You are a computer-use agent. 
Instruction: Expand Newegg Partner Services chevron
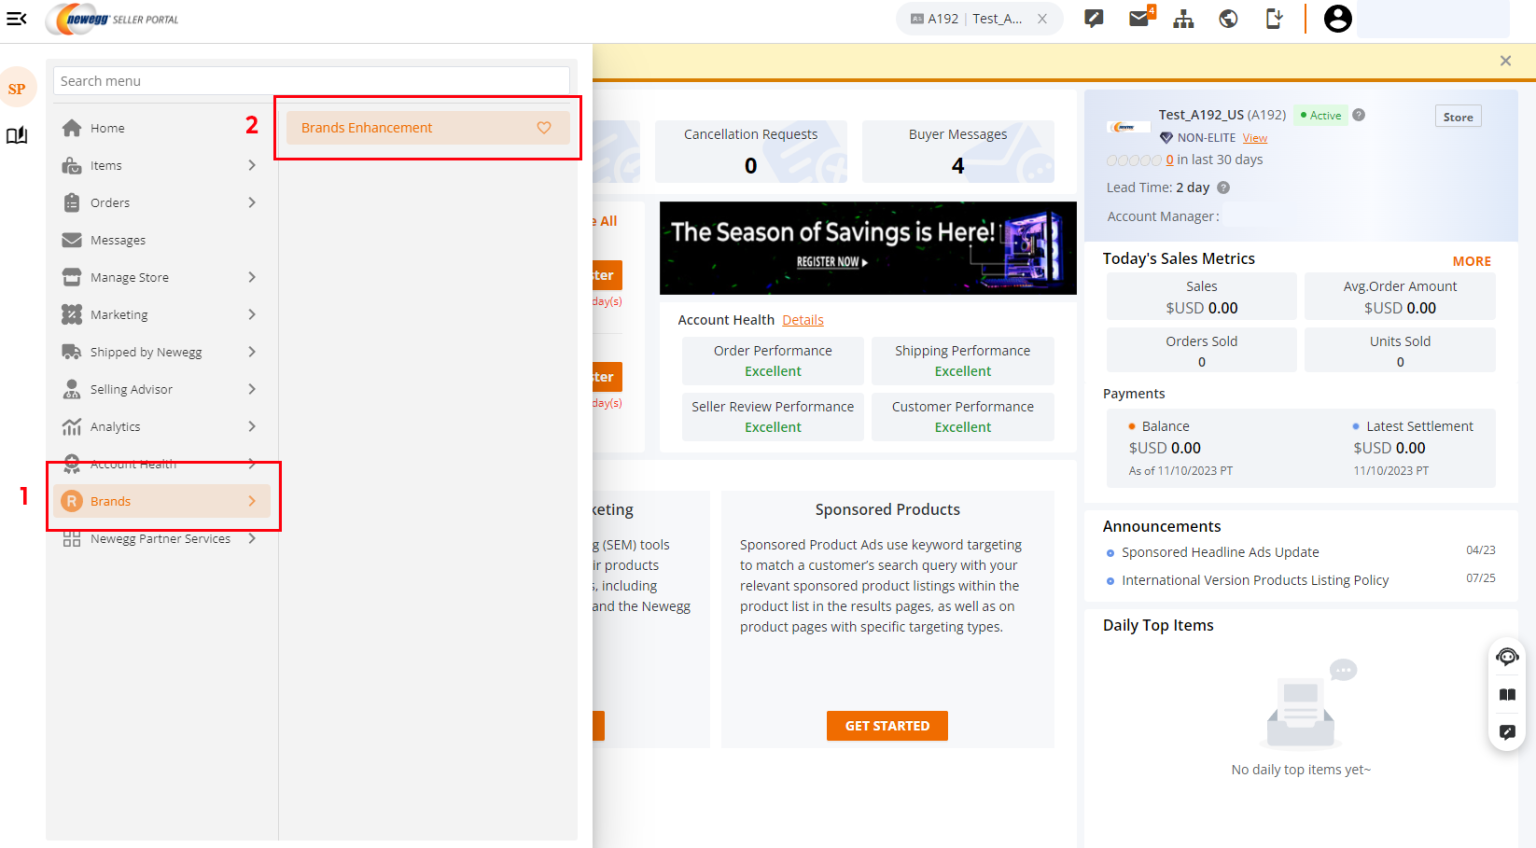[x=252, y=538]
